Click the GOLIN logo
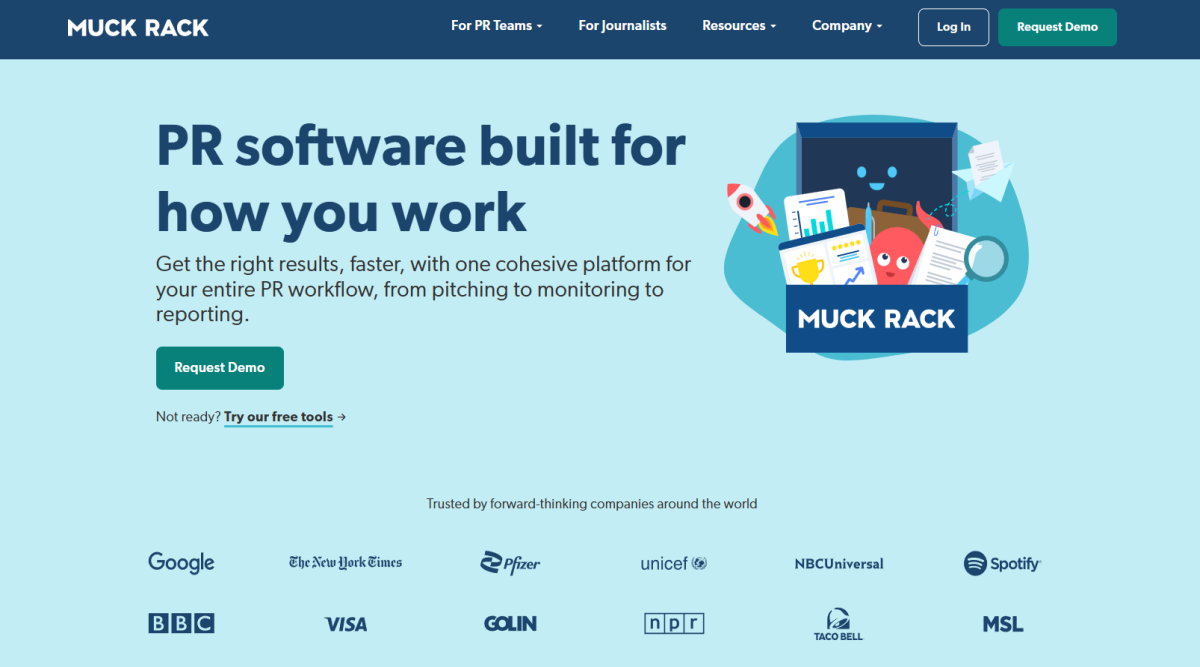Viewport: 1200px width, 667px height. 510,623
